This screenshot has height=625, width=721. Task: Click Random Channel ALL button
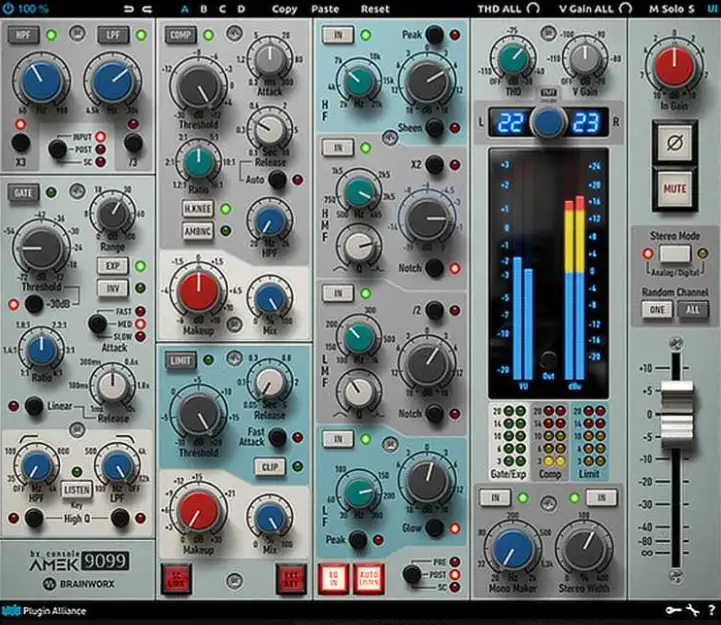tap(692, 310)
